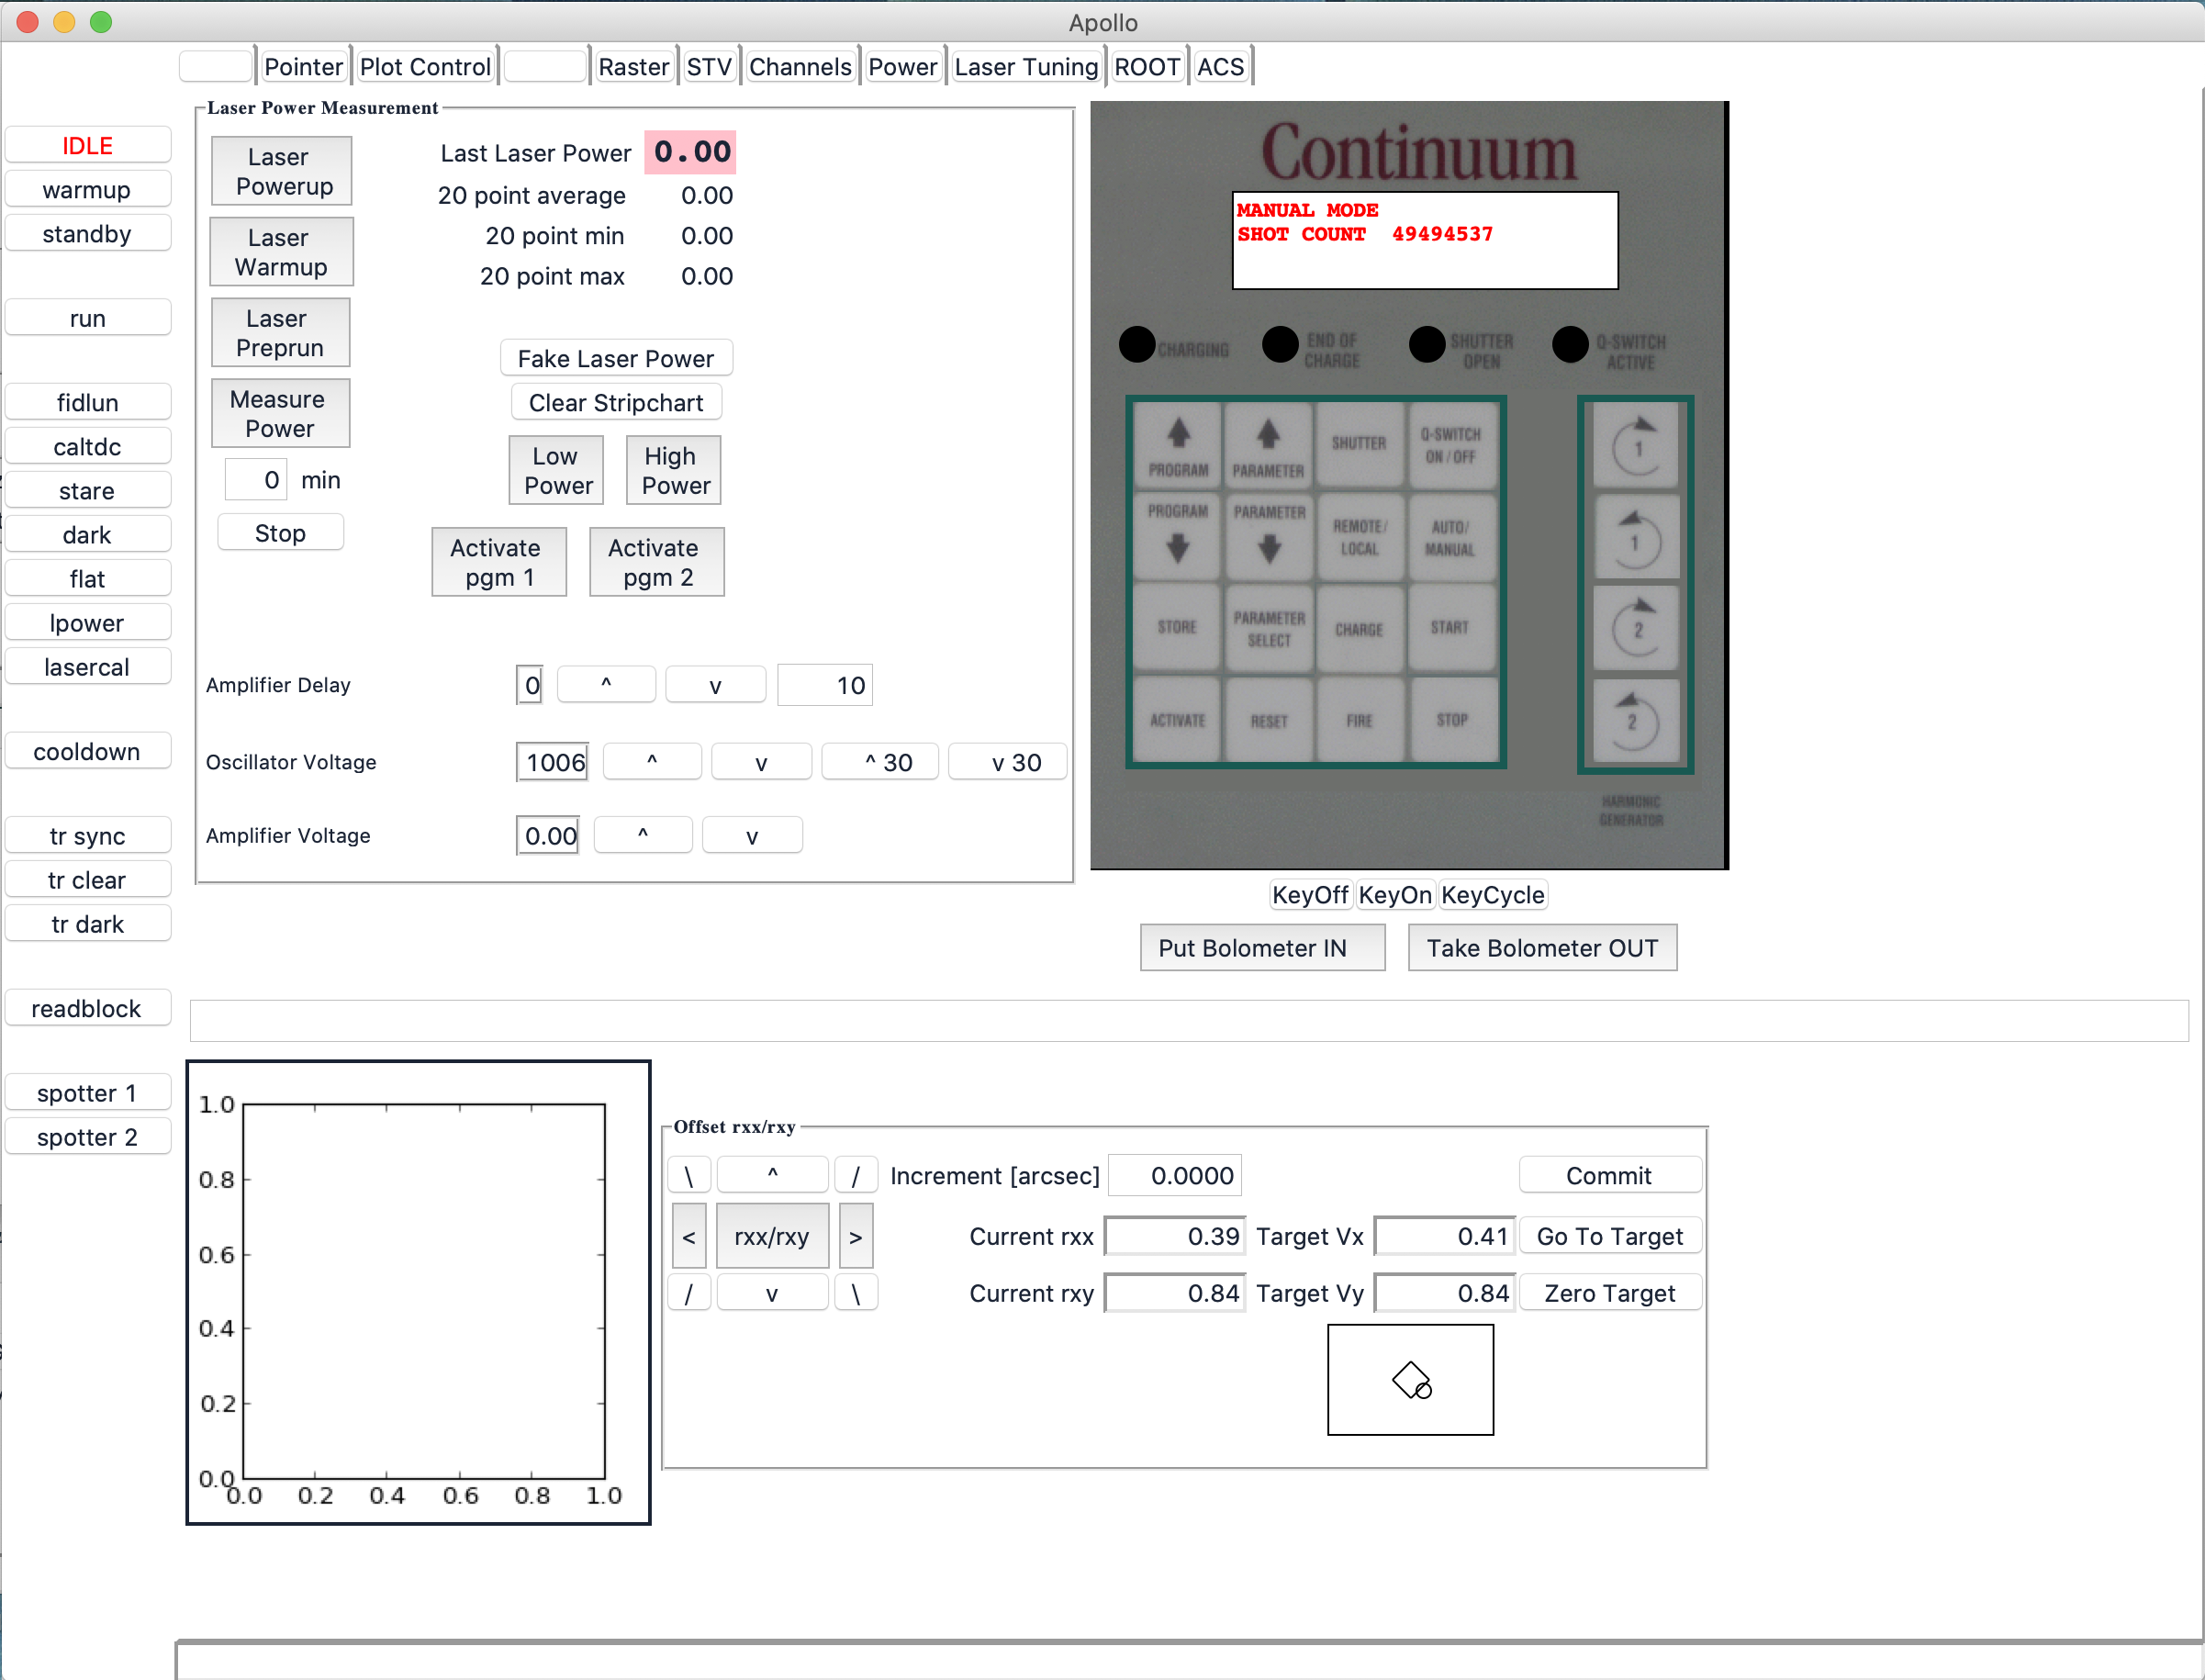Click the REMOTE/LOCAL key
The width and height of the screenshot is (2205, 1680).
[x=1359, y=536]
